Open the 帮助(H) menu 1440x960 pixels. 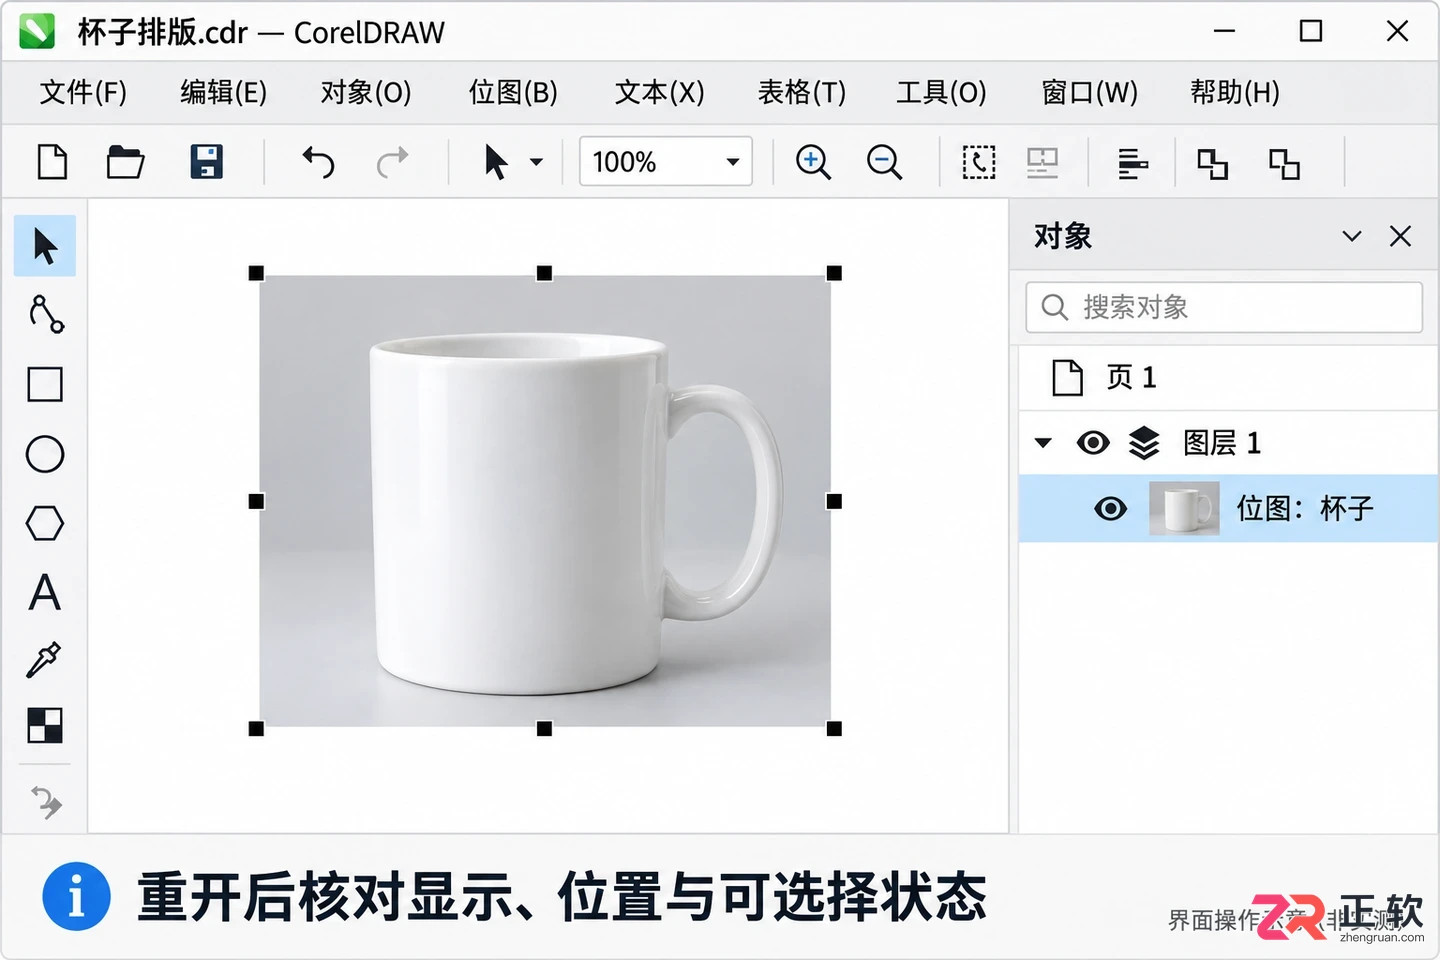[1235, 92]
